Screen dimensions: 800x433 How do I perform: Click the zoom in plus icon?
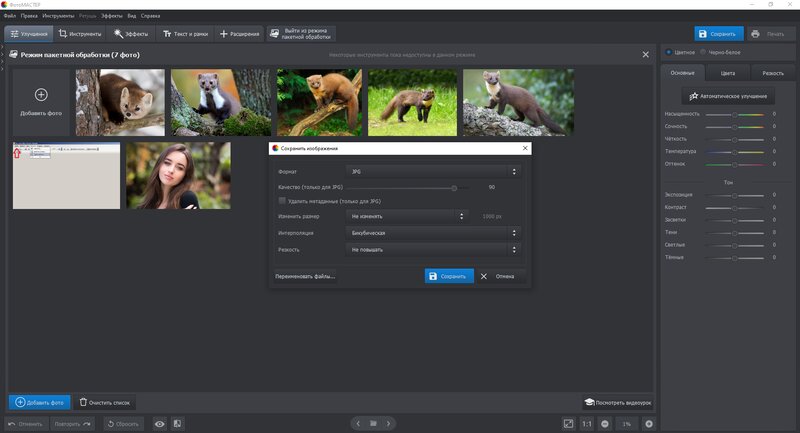click(648, 424)
